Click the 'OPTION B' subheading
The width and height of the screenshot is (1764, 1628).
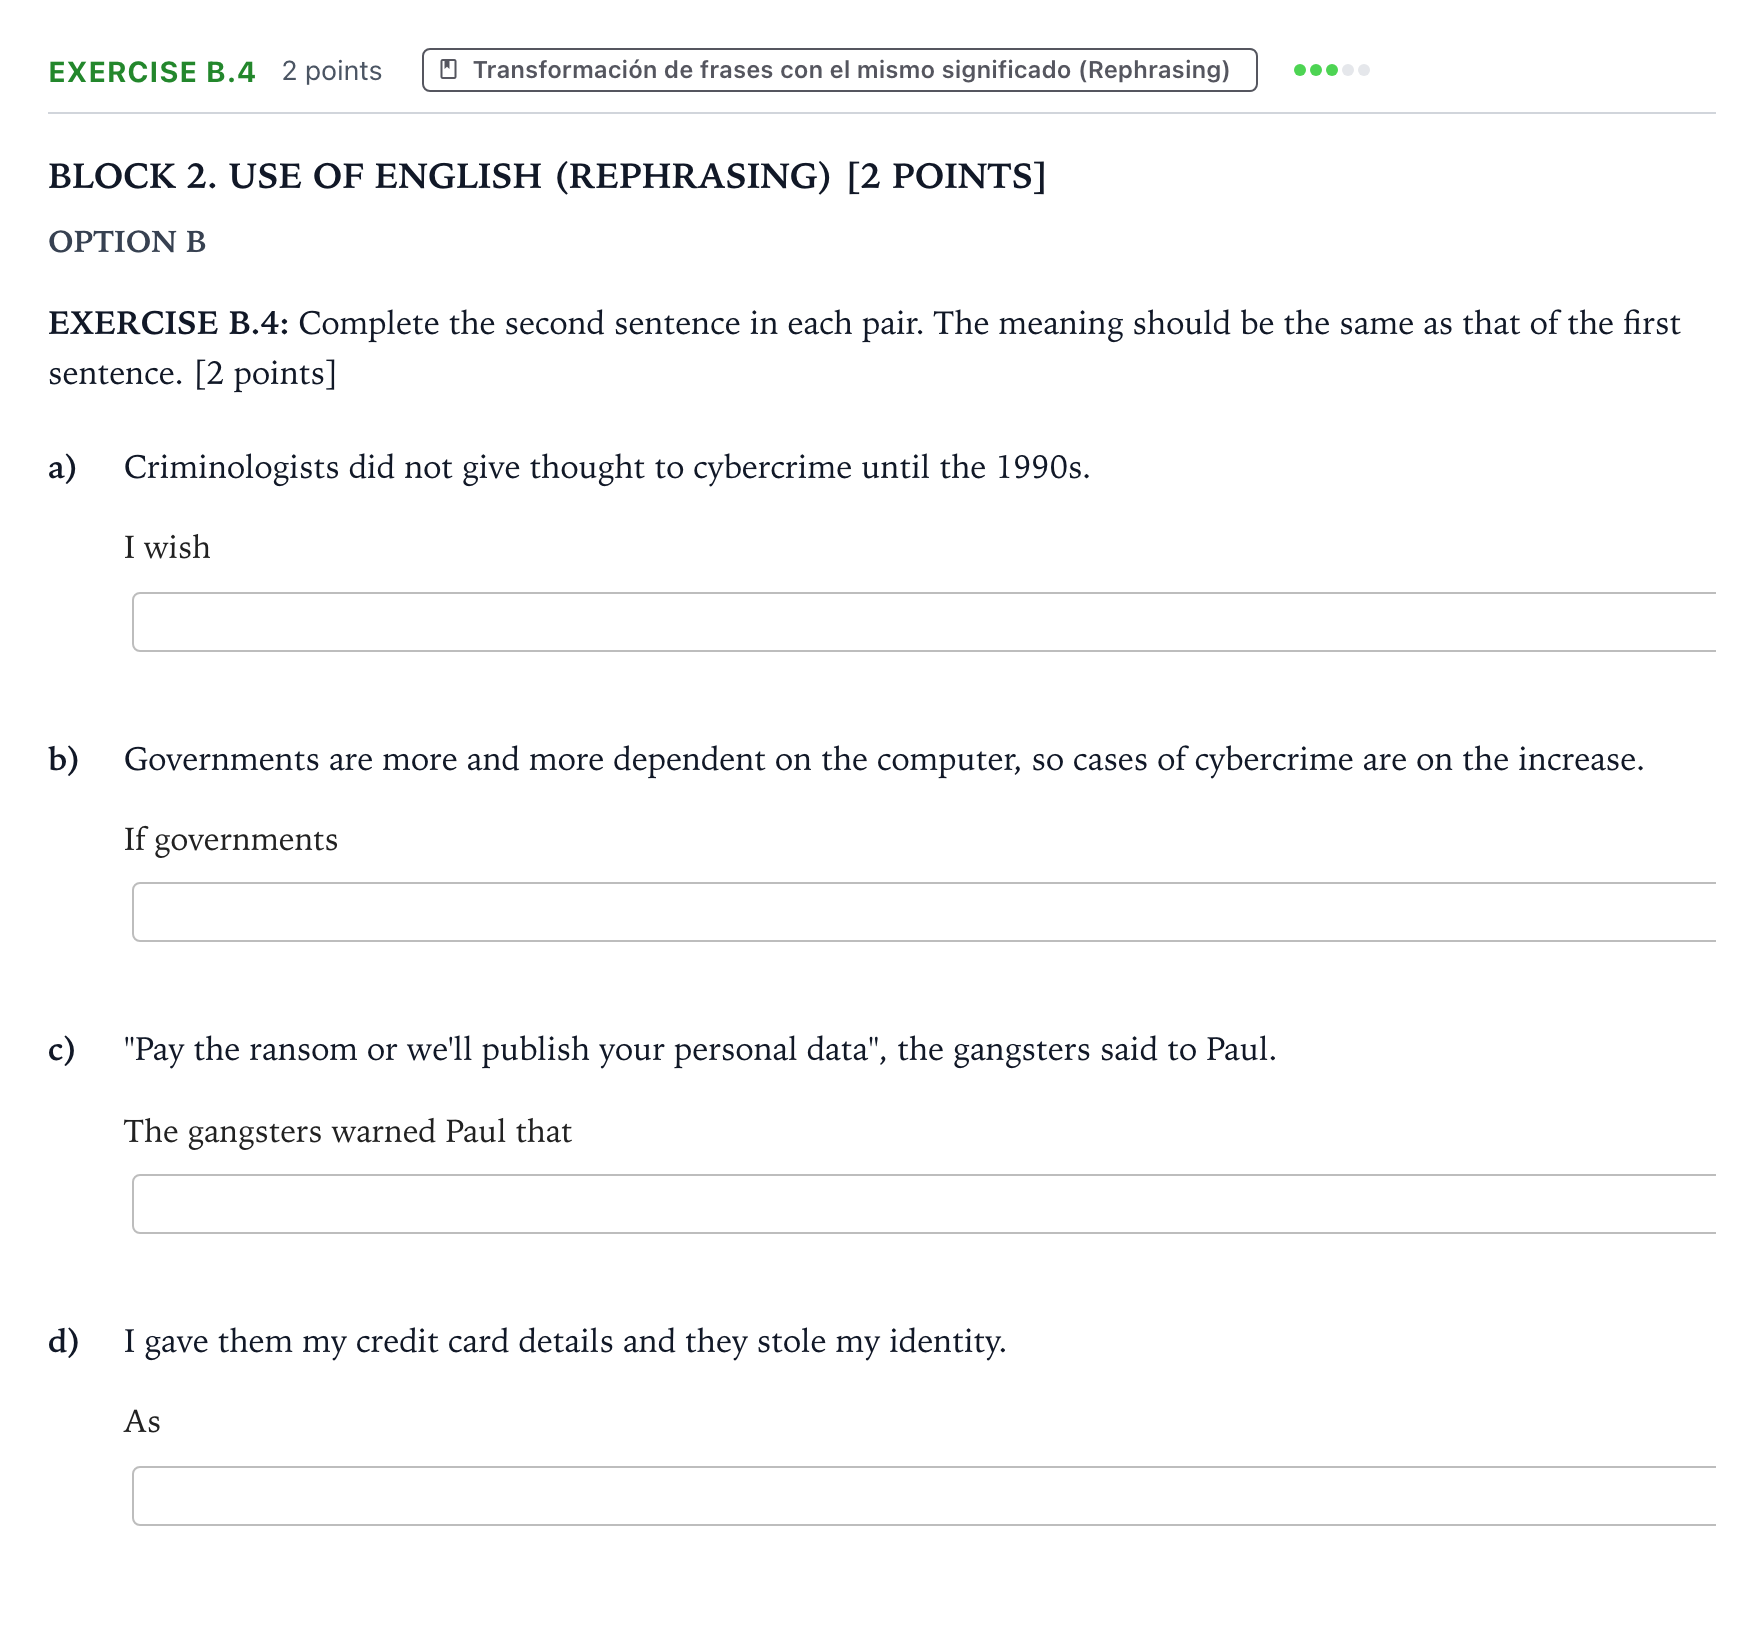coord(127,242)
